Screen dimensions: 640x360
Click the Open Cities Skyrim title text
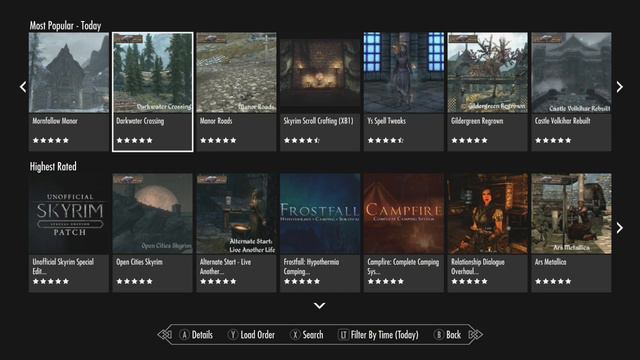pyautogui.click(x=139, y=262)
